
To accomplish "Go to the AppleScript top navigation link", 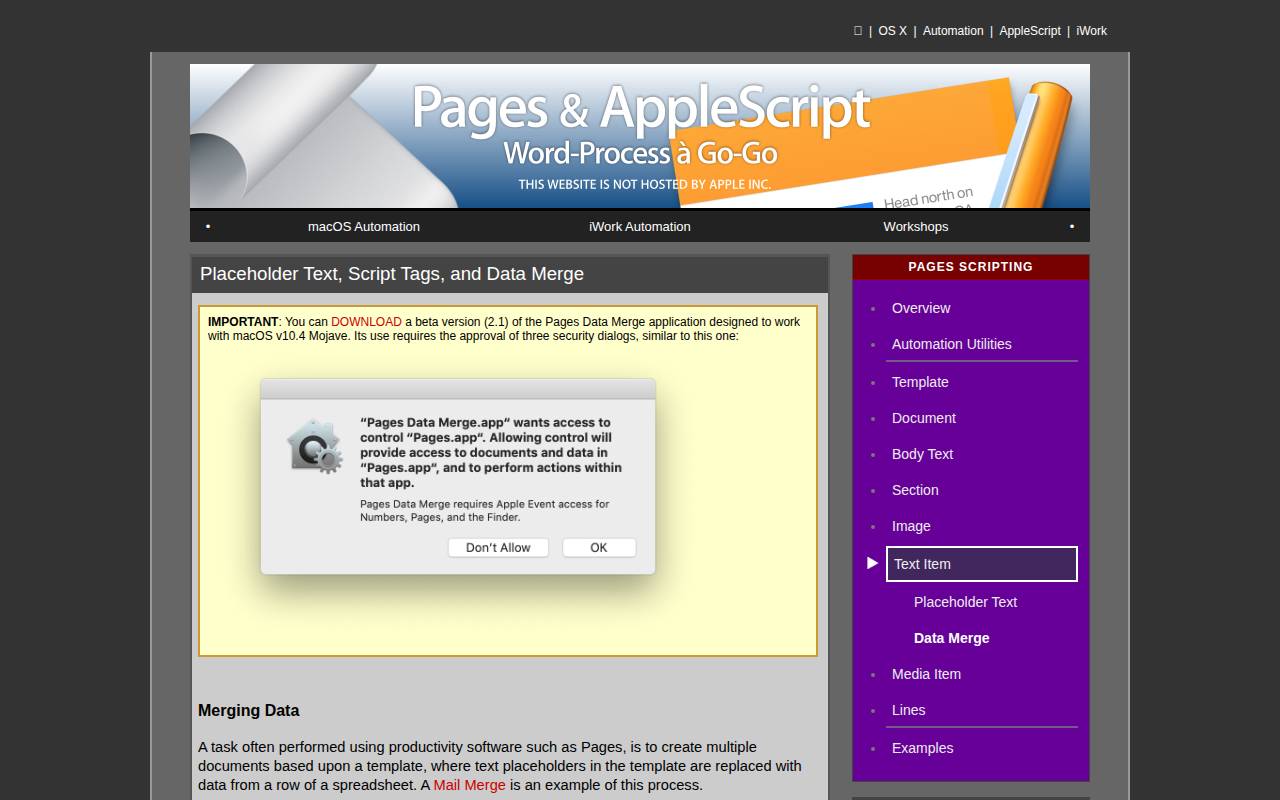I will (1030, 31).
